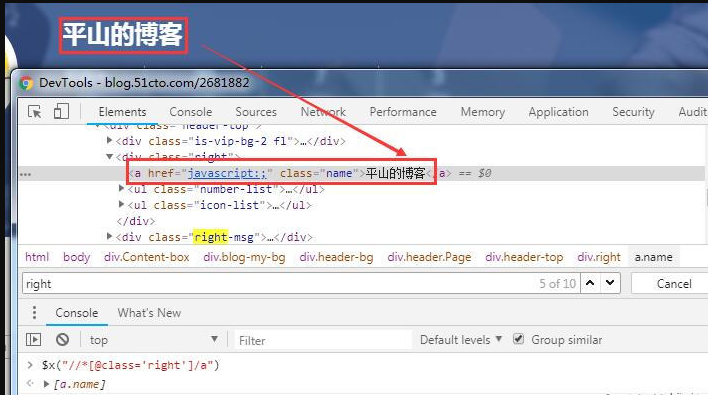The width and height of the screenshot is (708, 395).
Task: Select body in the breadcrumb bar
Action: pos(76,257)
